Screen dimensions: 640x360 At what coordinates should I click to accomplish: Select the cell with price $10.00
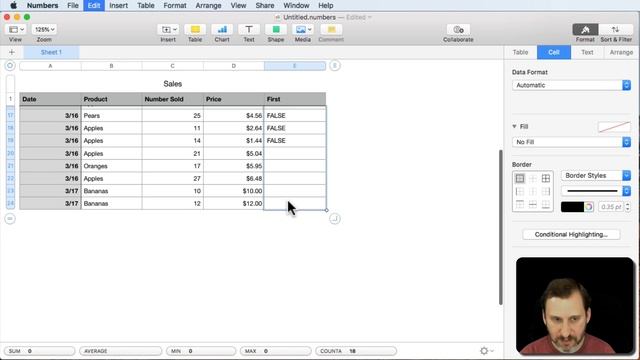[x=233, y=191]
